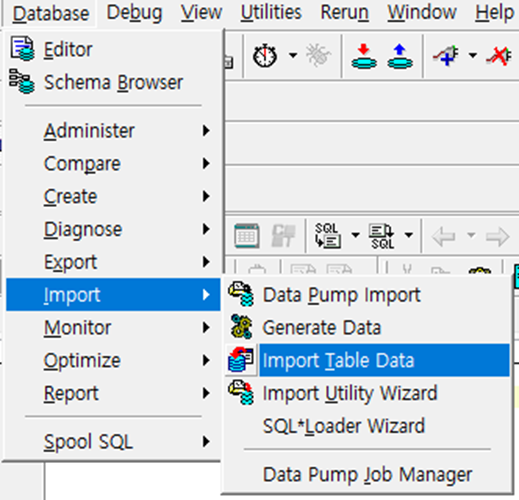The image size is (519, 500).
Task: Click the red down-arrow database icon
Action: [x=364, y=56]
